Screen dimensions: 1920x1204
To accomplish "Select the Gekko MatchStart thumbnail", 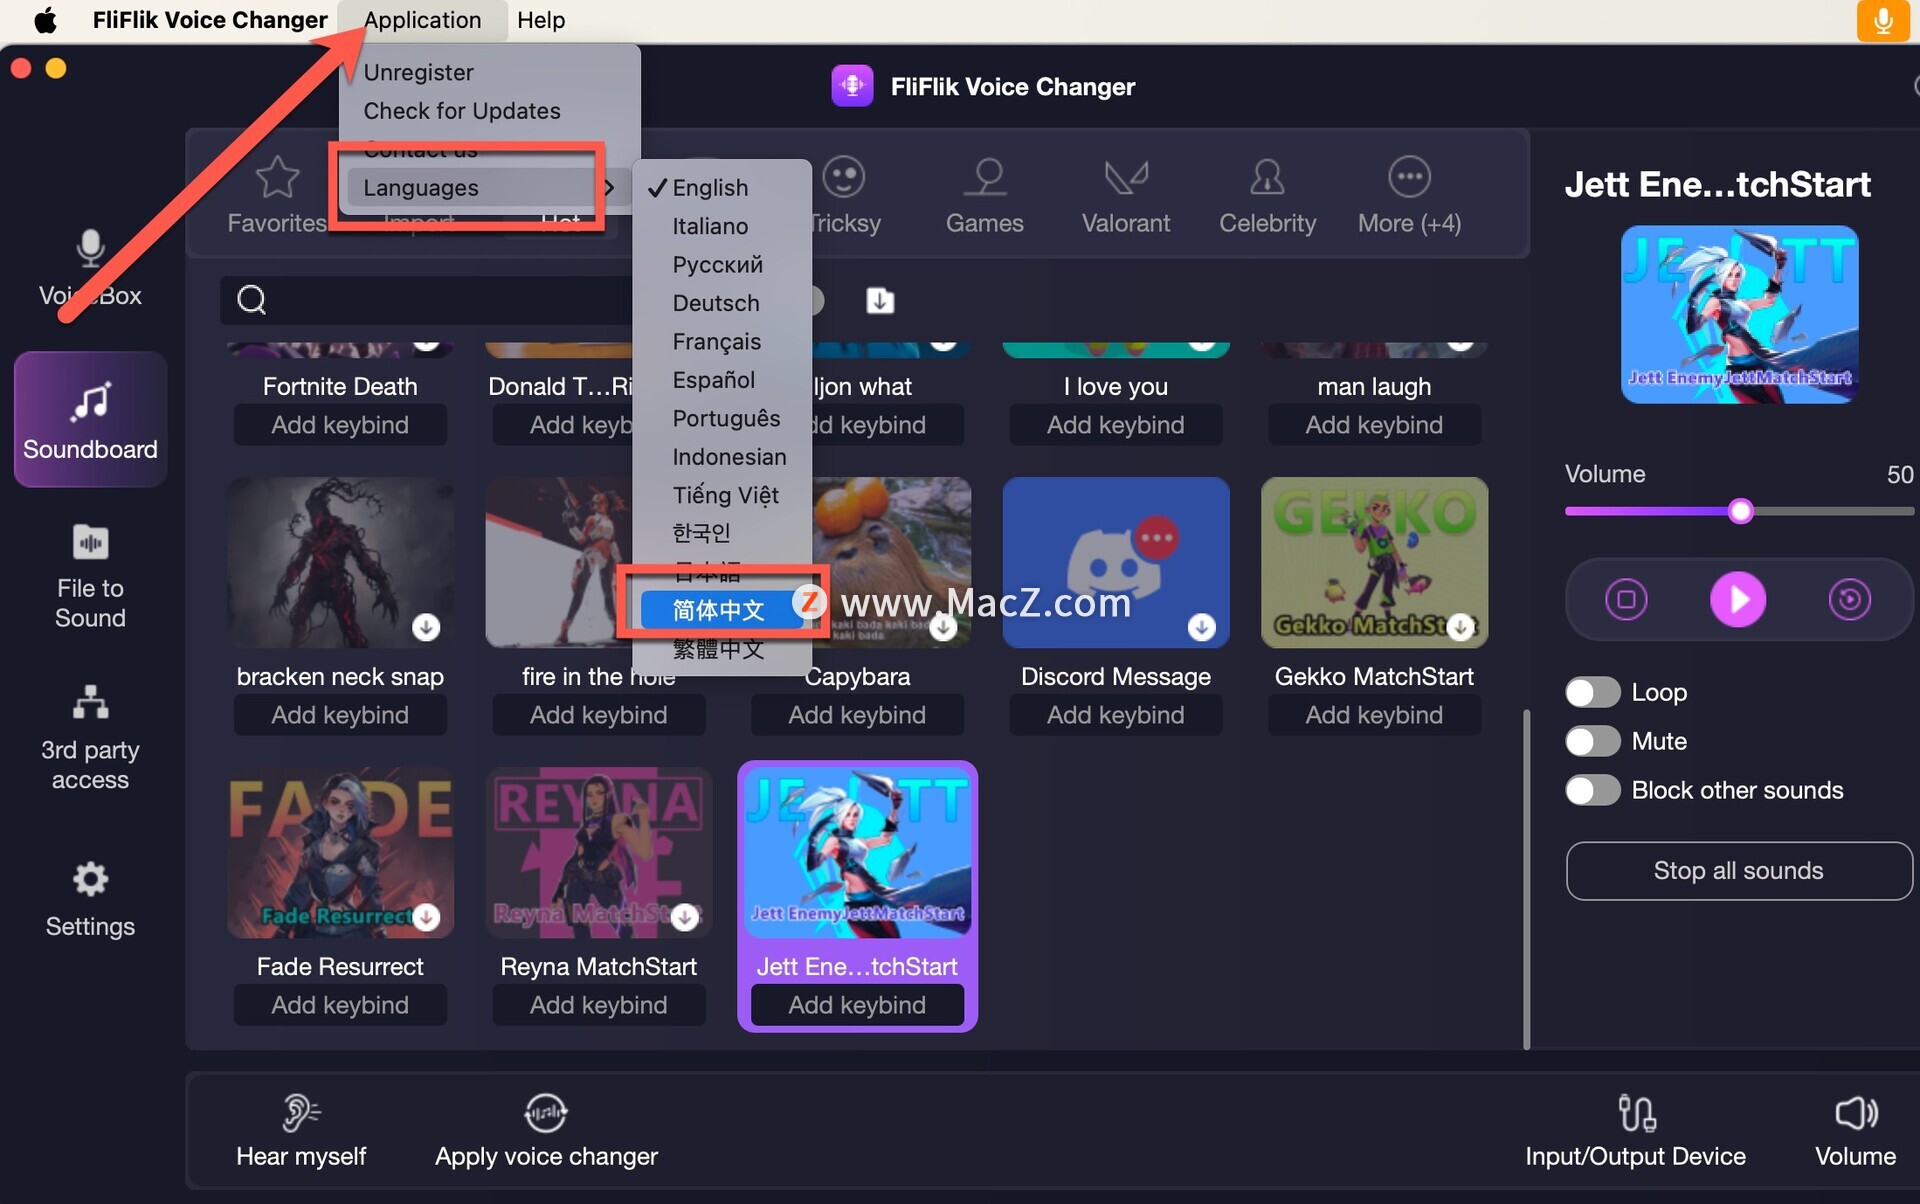I will (x=1374, y=562).
